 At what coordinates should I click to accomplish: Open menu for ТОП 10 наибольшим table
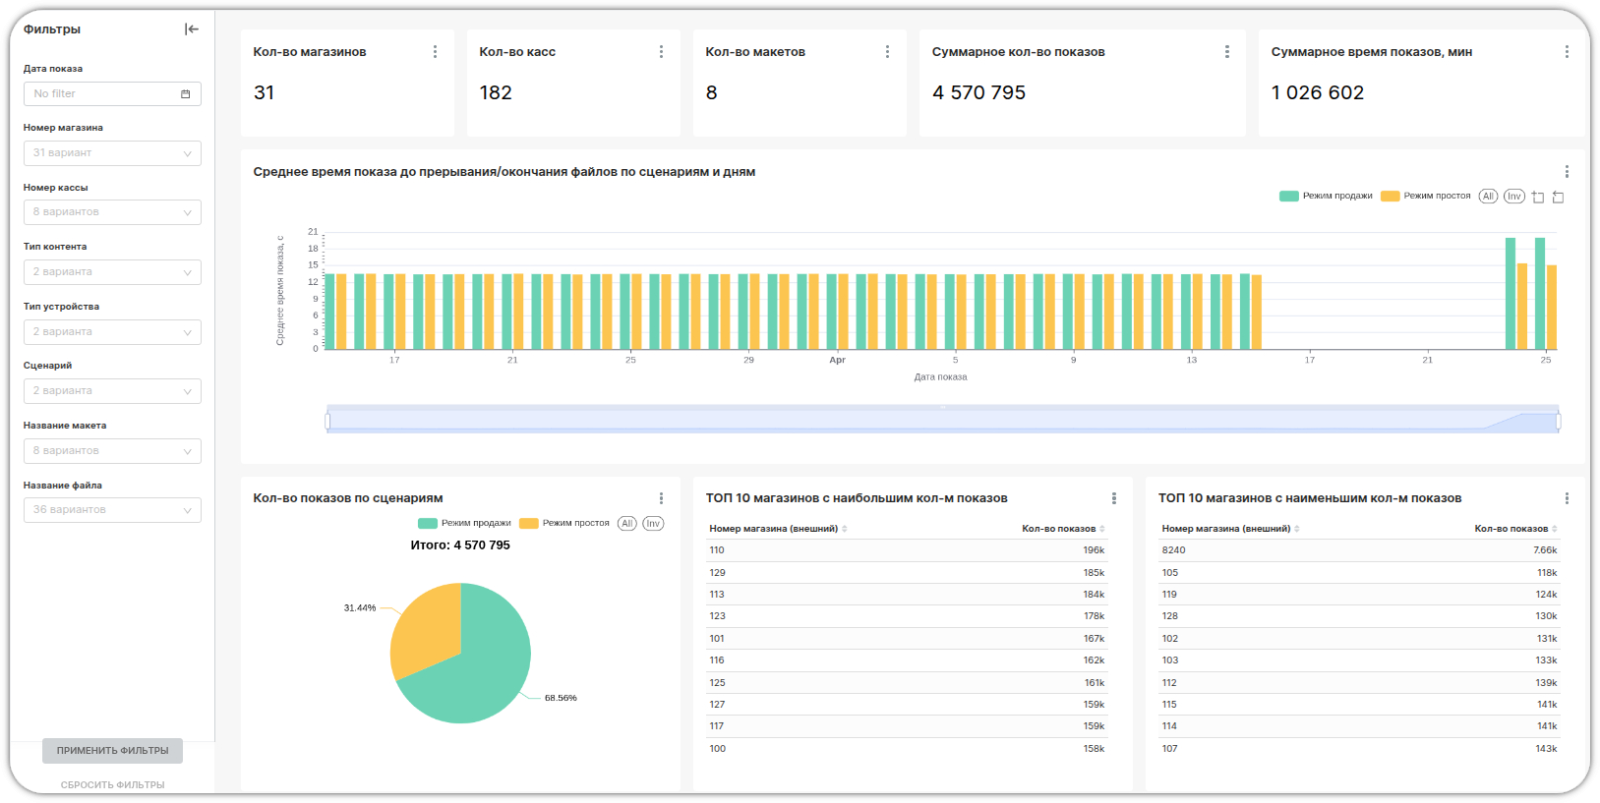1114,498
